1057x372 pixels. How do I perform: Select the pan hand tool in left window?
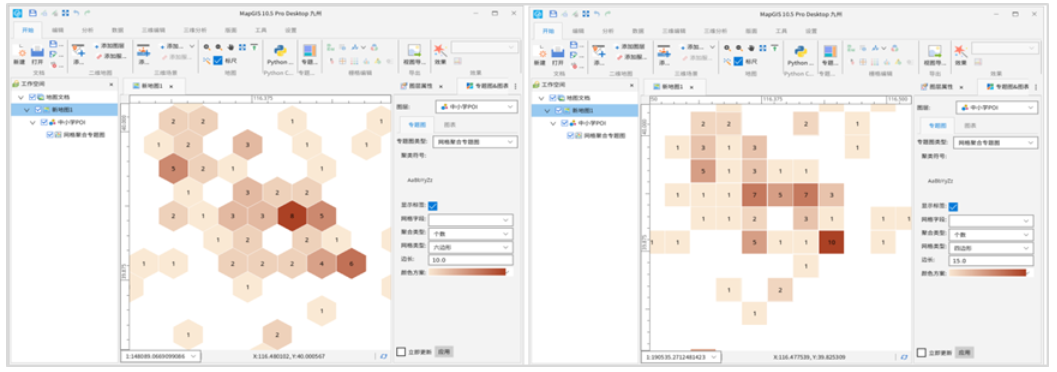[x=231, y=47]
